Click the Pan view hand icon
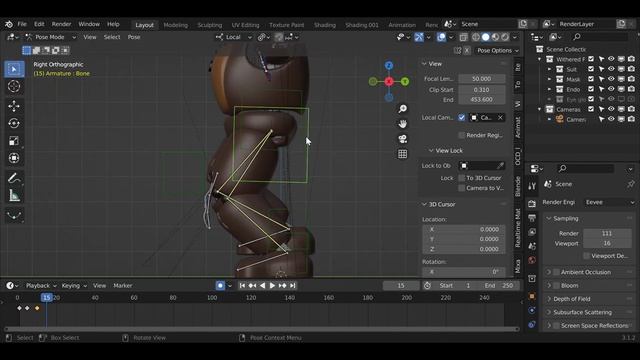This screenshot has height=360, width=640. point(402,124)
